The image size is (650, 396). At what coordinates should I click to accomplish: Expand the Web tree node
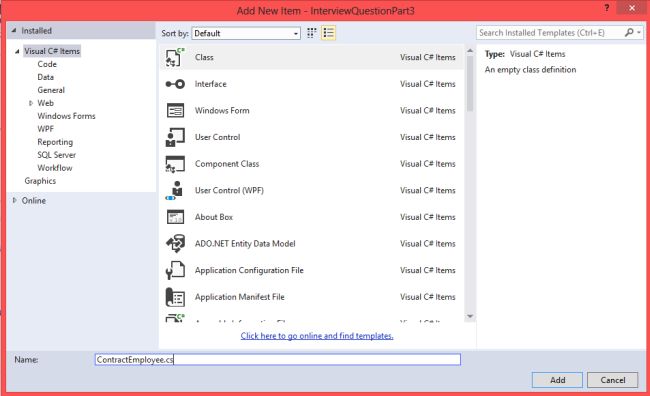click(x=31, y=103)
